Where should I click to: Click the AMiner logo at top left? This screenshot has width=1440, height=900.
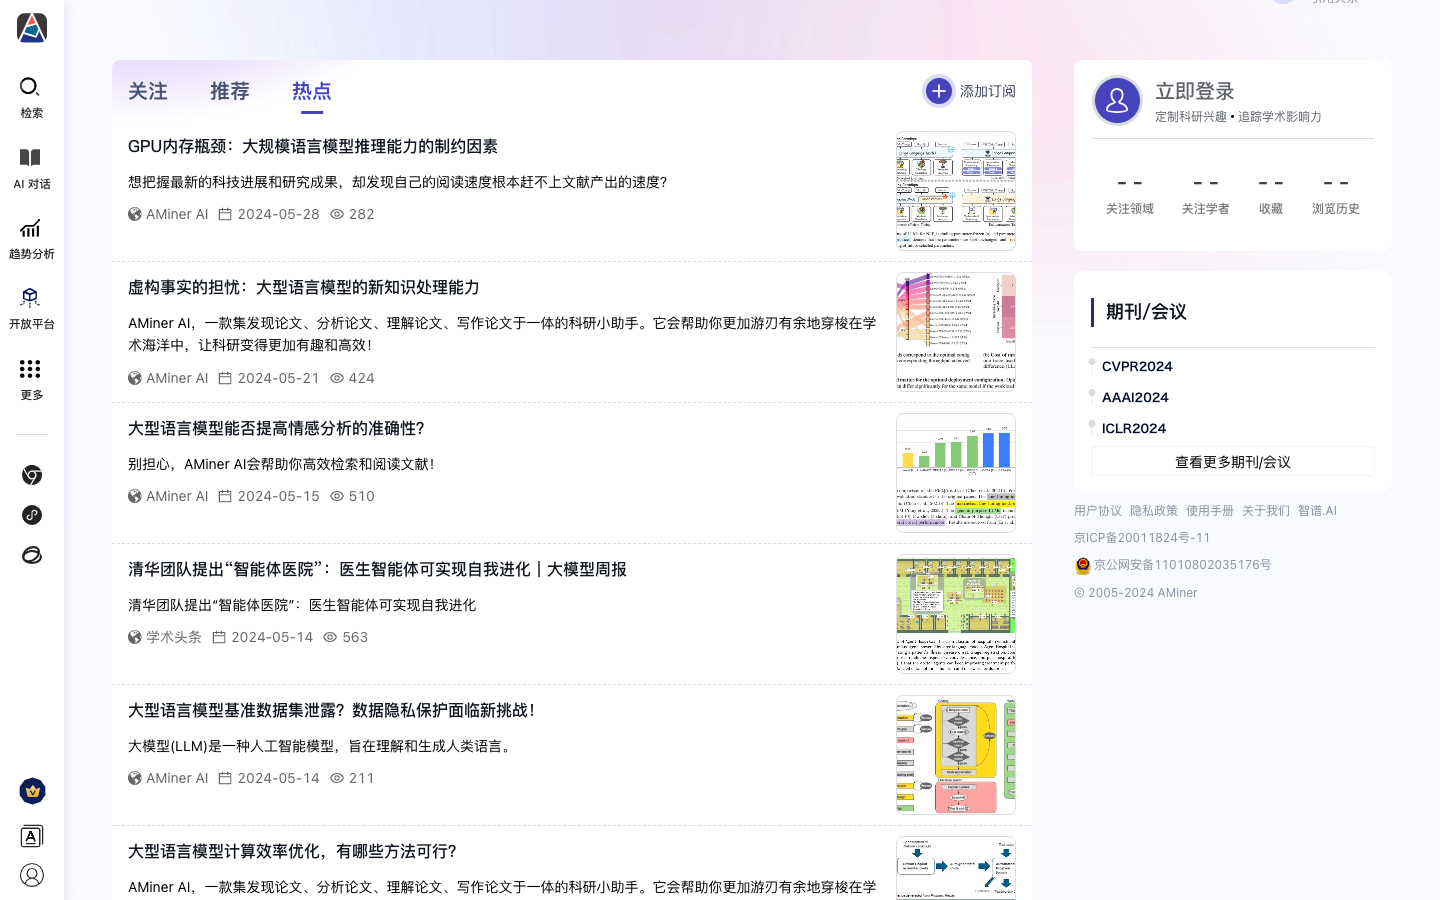pyautogui.click(x=31, y=28)
